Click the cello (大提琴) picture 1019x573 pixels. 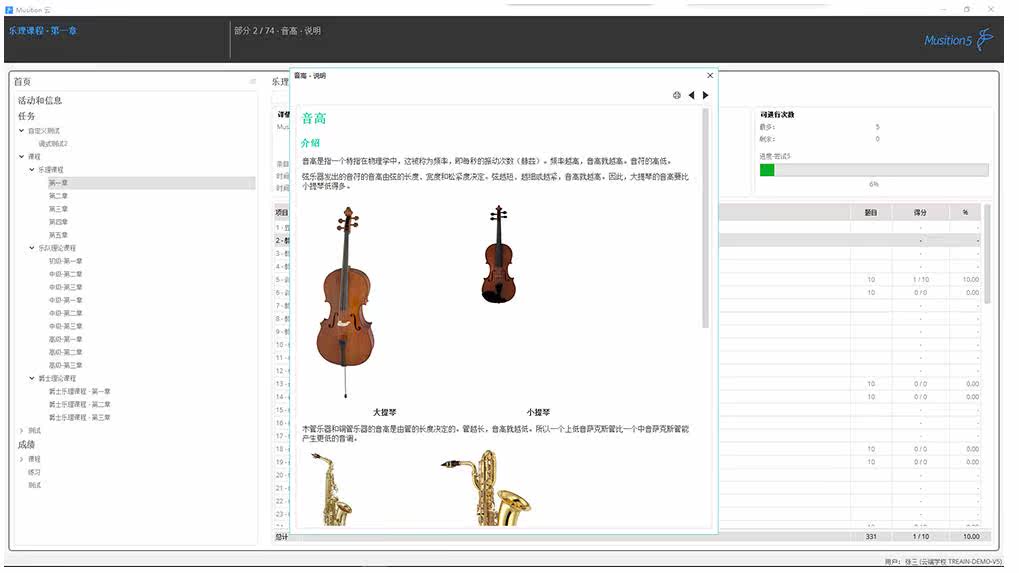[x=345, y=302]
